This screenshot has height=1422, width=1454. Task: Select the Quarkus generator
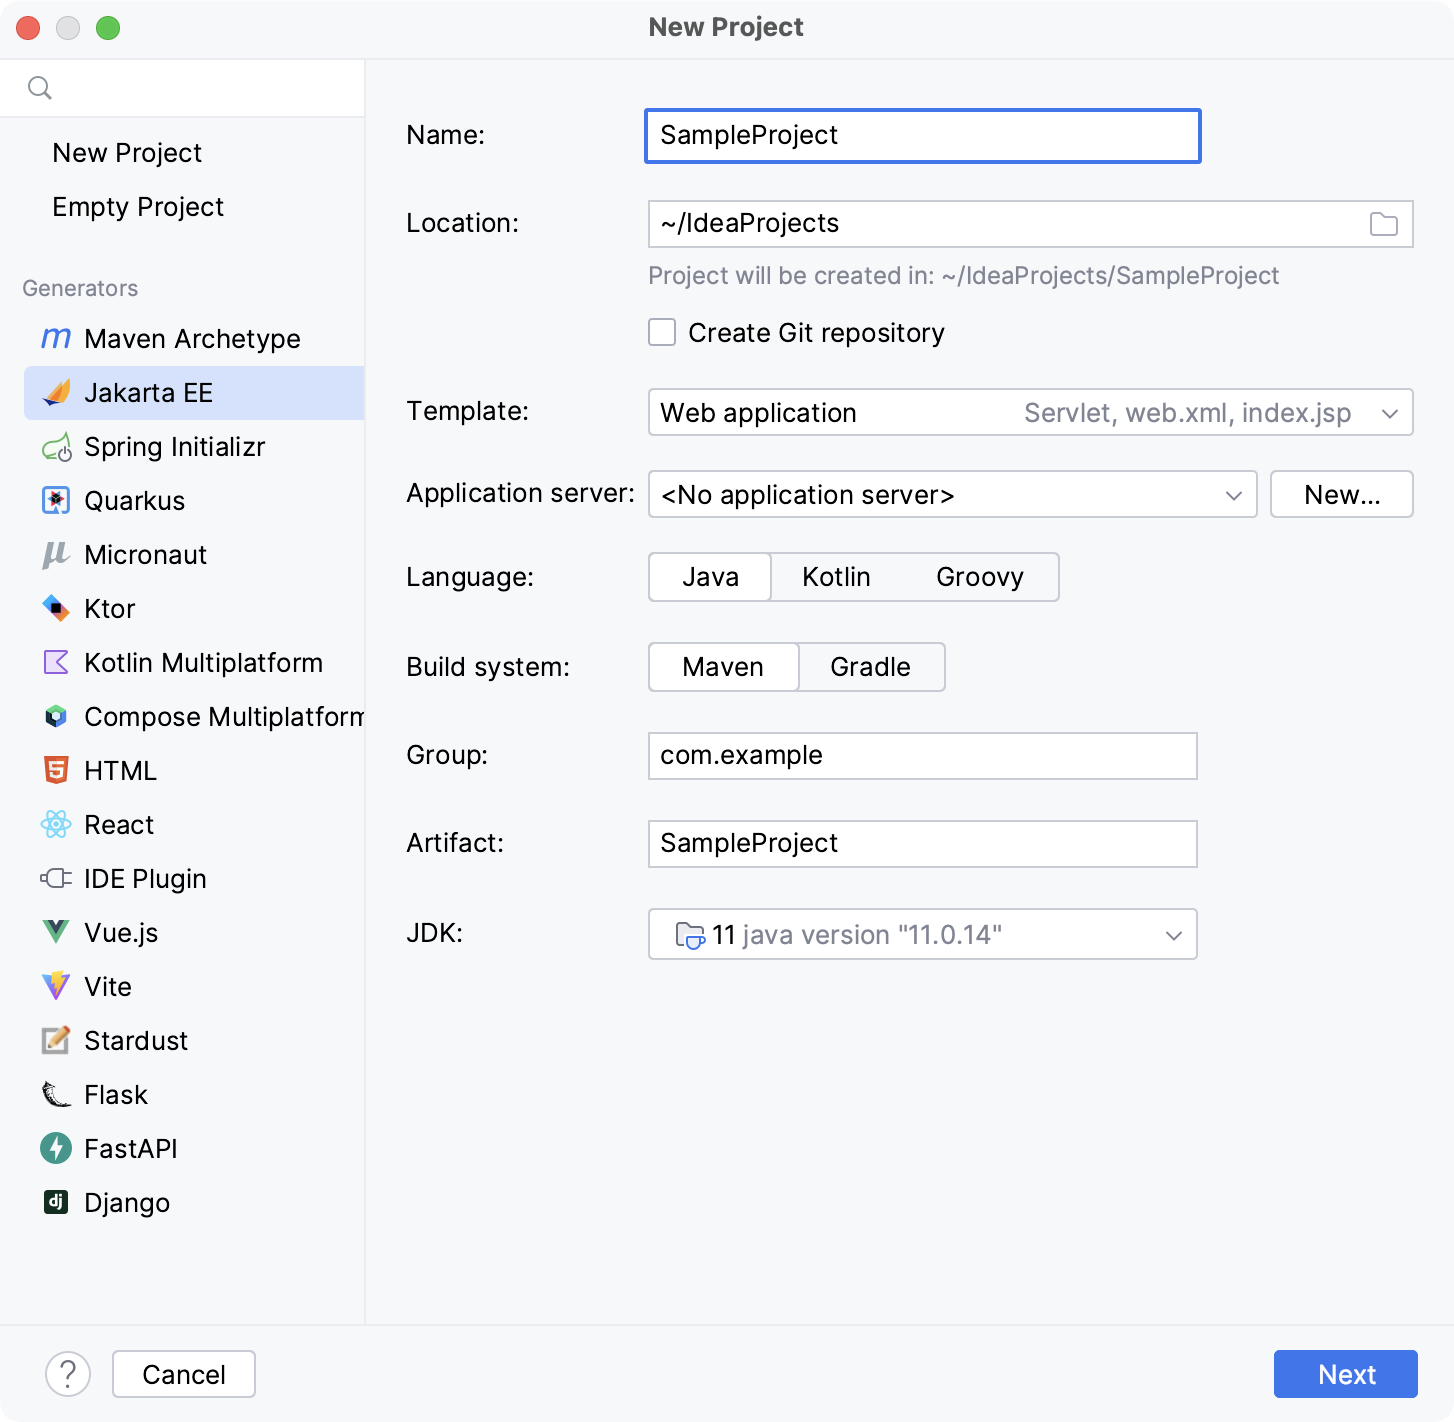[x=194, y=500]
